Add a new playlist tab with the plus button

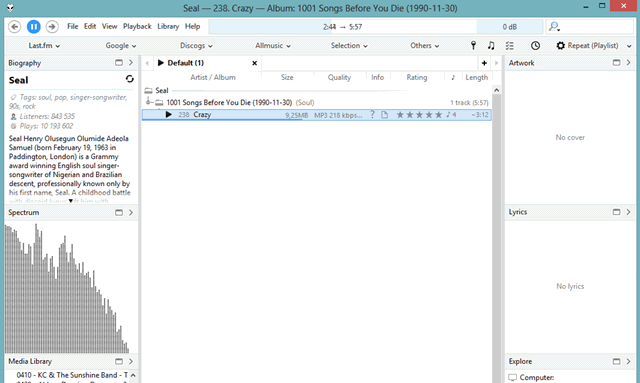point(484,63)
